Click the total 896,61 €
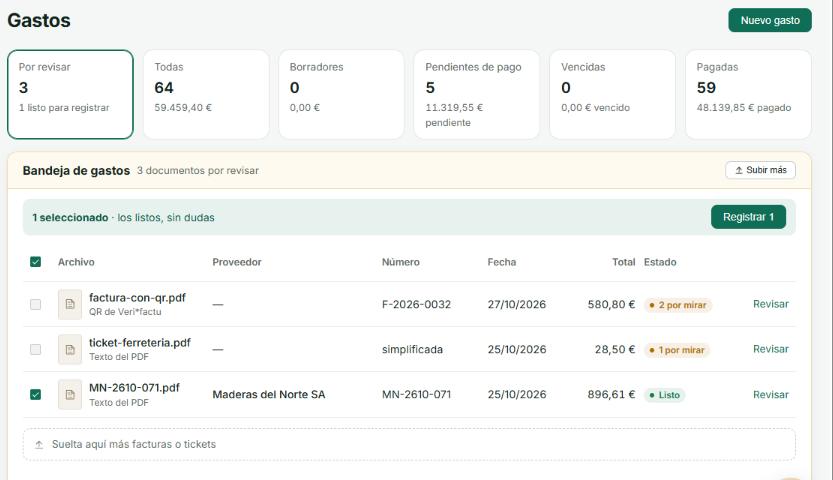833x480 pixels. click(611, 395)
